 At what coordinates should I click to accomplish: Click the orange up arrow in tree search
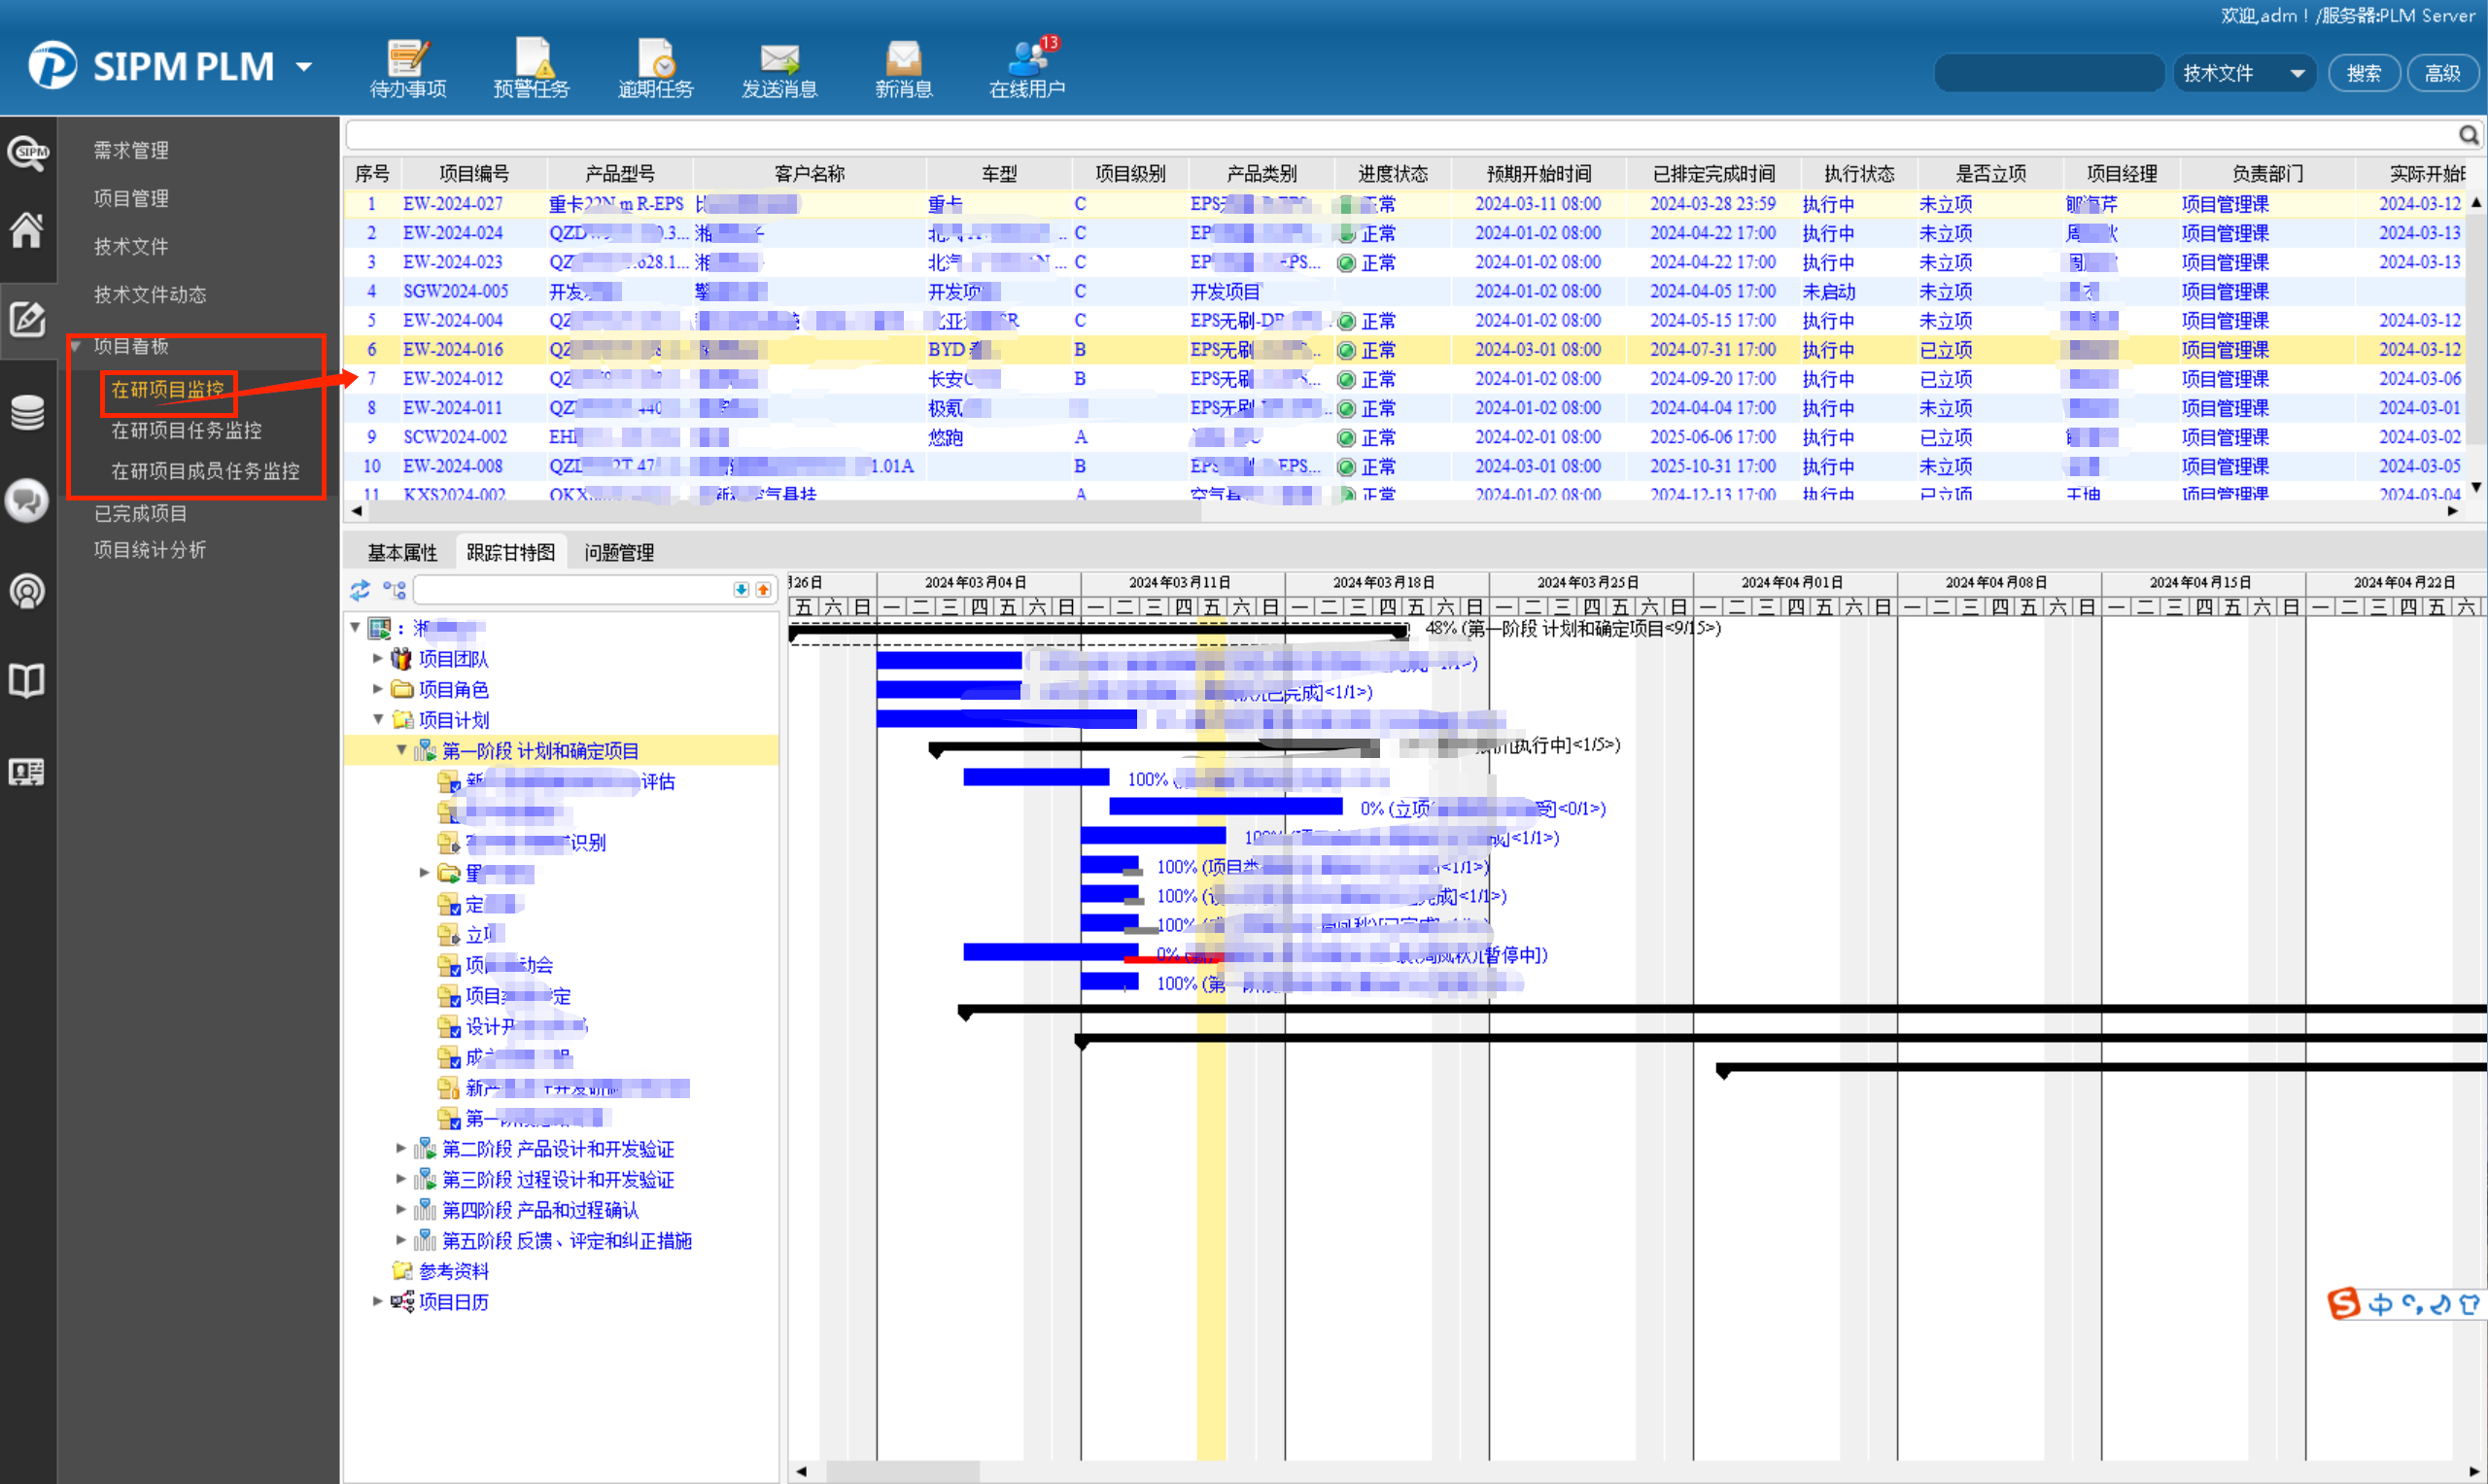click(x=763, y=590)
